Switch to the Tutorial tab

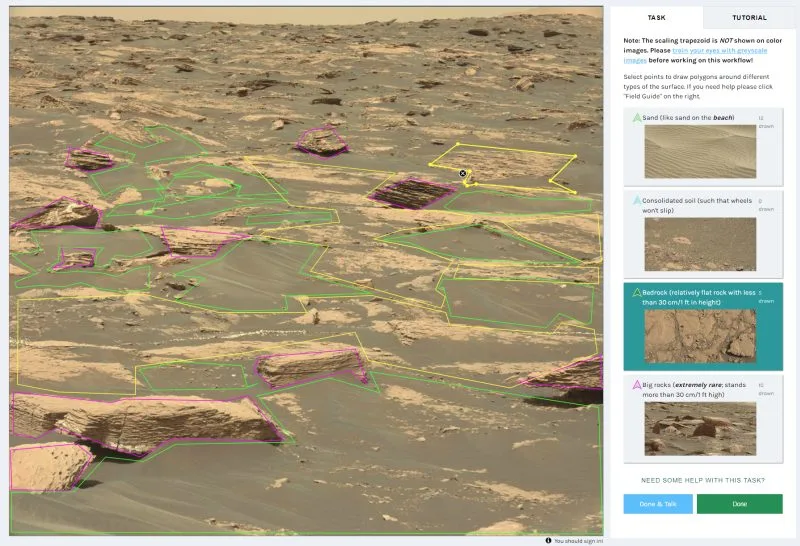[x=749, y=17]
